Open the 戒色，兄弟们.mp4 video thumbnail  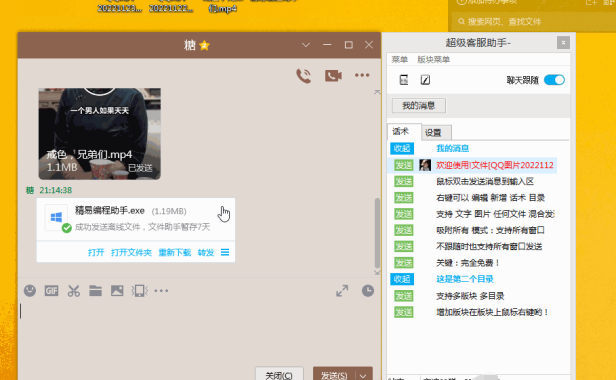(x=99, y=134)
